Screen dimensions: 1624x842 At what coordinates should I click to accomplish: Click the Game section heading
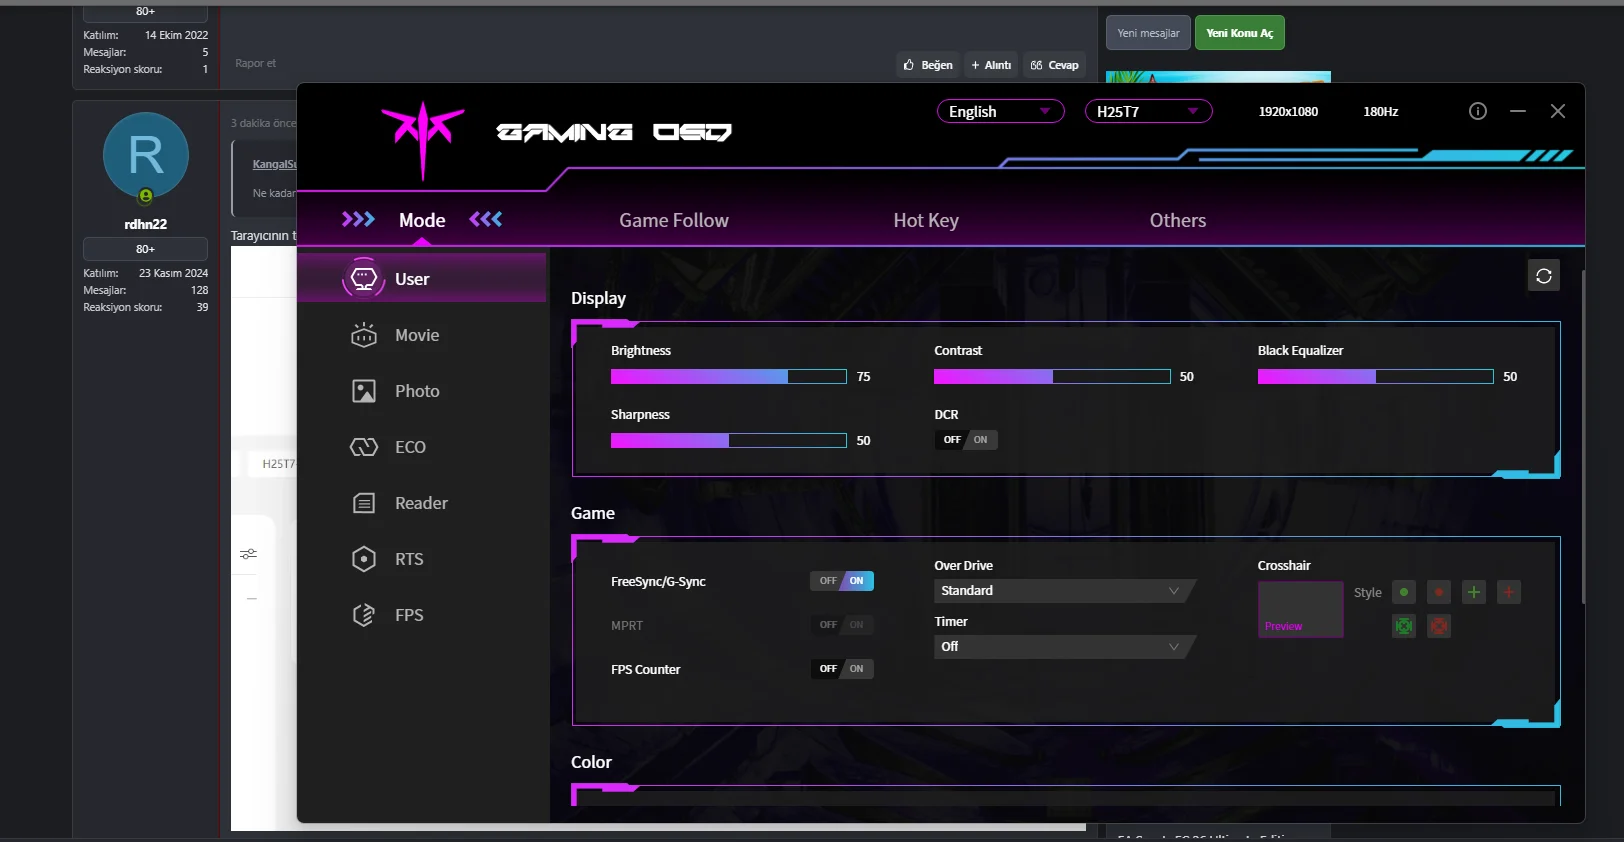(593, 513)
